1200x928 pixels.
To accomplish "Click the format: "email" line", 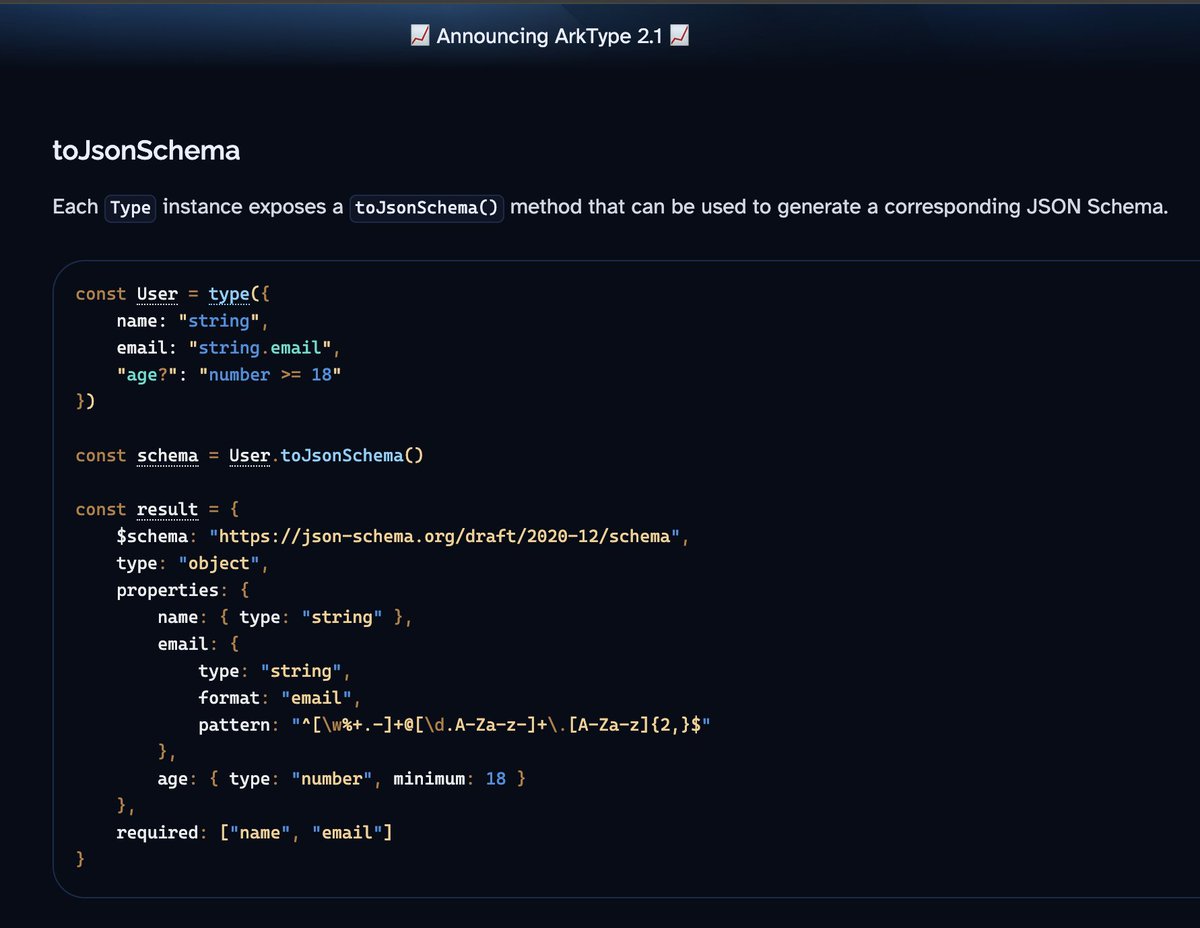I will 278,698.
